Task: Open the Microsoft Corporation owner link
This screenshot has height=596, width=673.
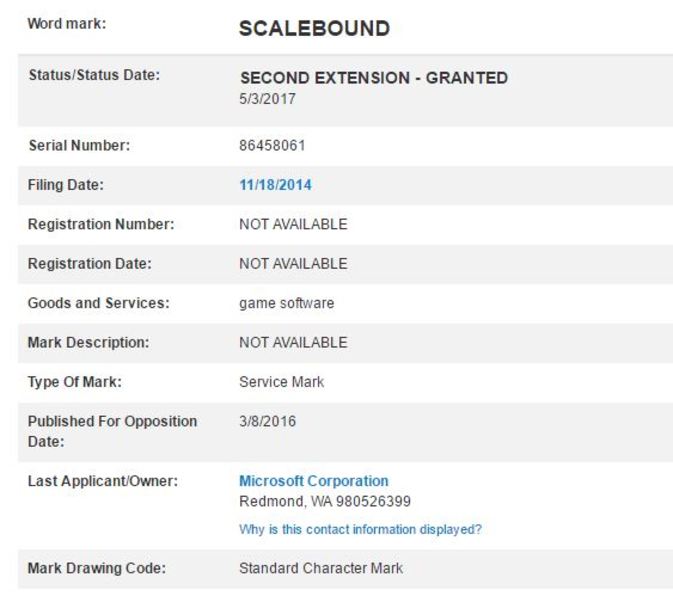Action: [314, 481]
